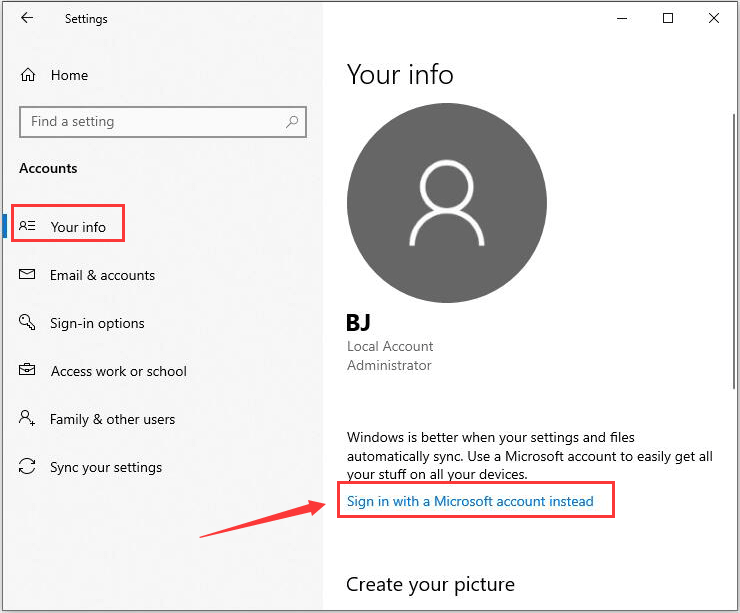Click the Your info page heading

400,75
